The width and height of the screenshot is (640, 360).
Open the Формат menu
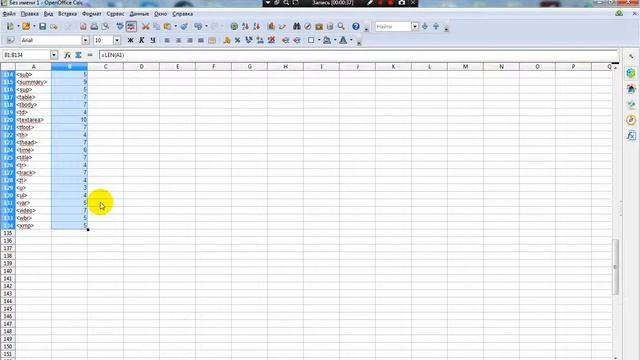(x=91, y=14)
